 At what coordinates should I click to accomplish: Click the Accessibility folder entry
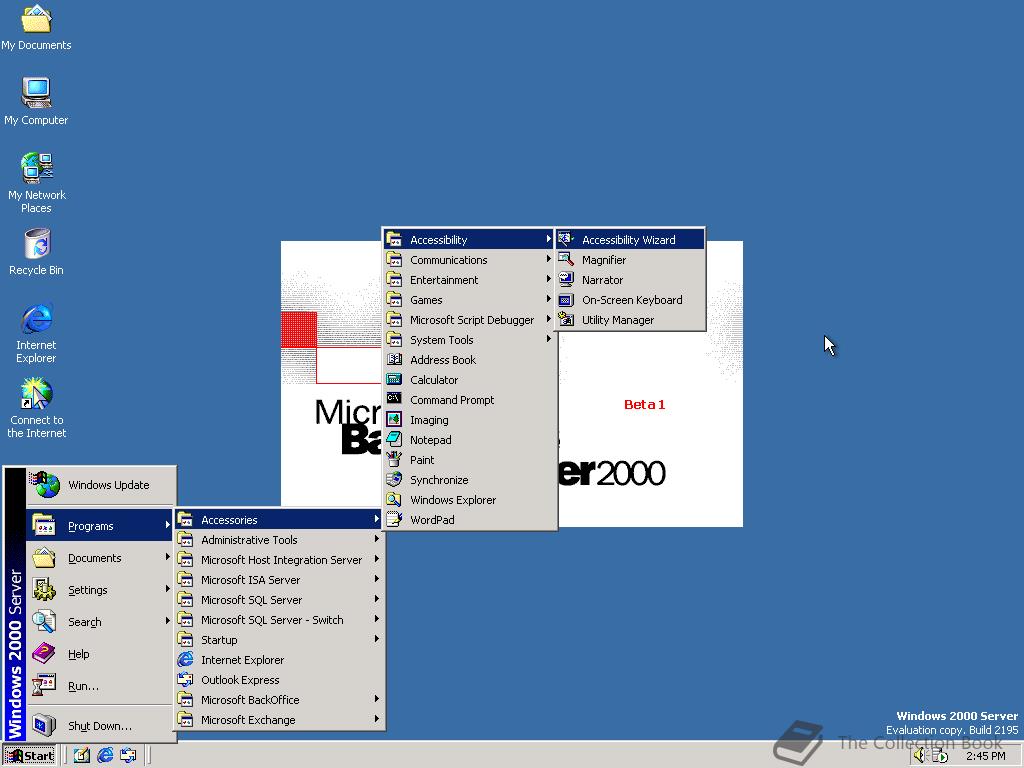click(469, 240)
